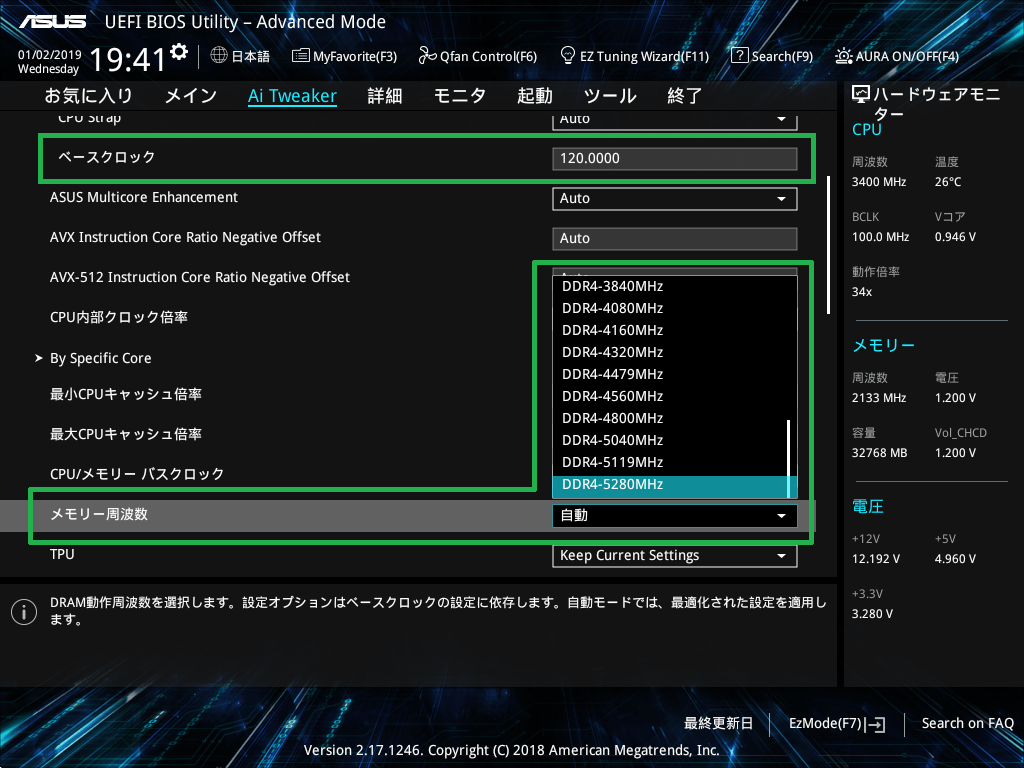Viewport: 1024px width, 768px height.
Task: Click the hardware monitor icon in the side panel
Action: tap(861, 95)
